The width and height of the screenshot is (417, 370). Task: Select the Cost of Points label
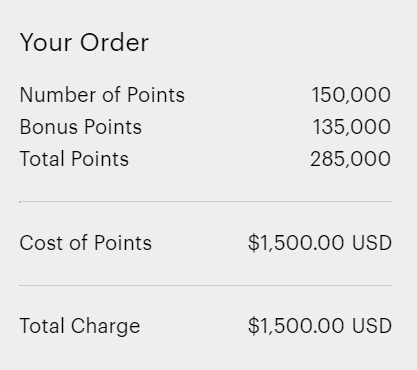coord(86,243)
